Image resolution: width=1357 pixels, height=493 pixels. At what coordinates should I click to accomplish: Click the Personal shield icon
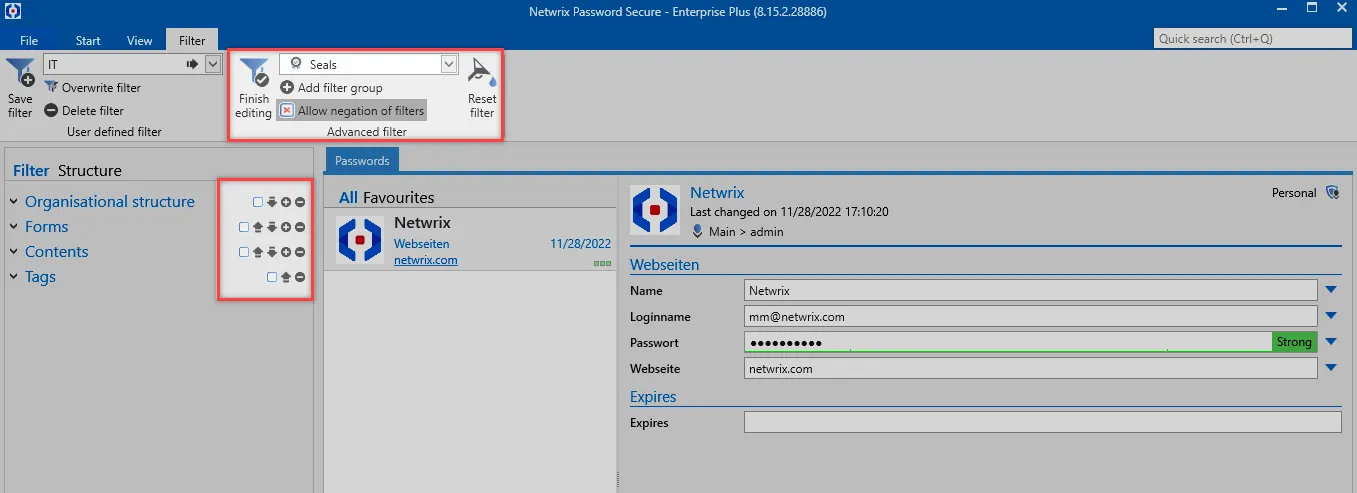[1332, 192]
